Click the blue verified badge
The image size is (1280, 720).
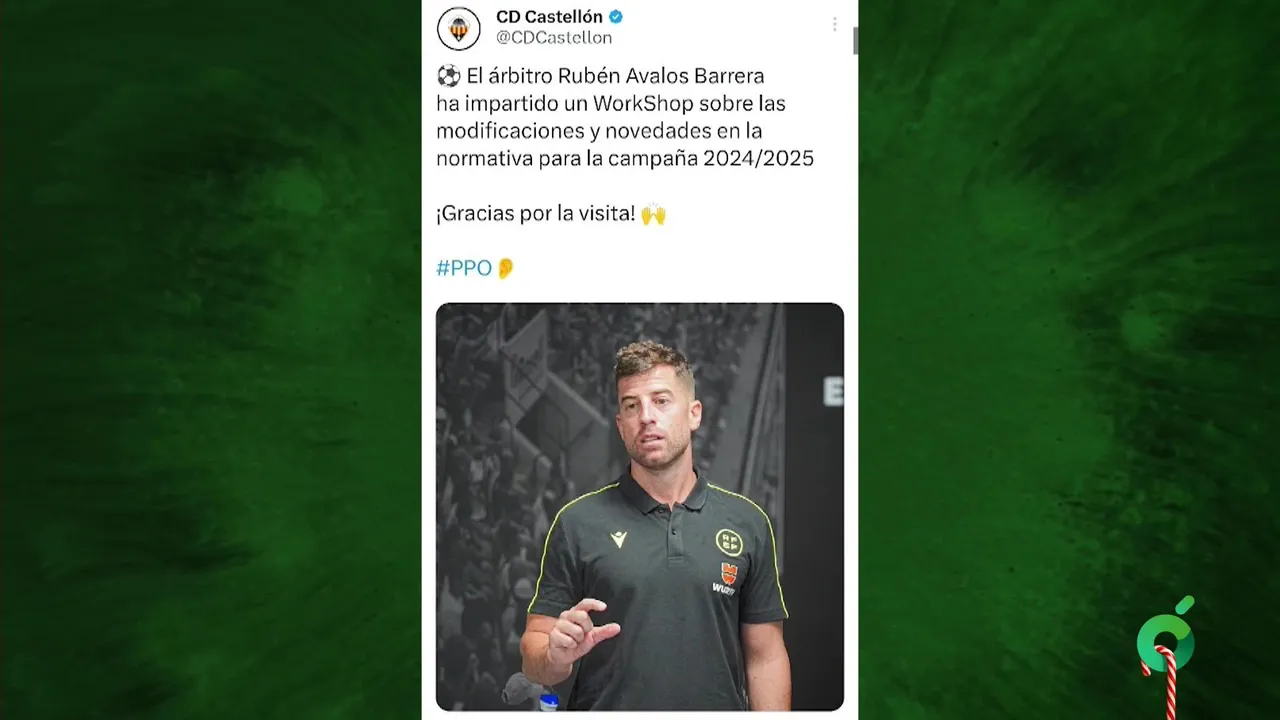617,17
